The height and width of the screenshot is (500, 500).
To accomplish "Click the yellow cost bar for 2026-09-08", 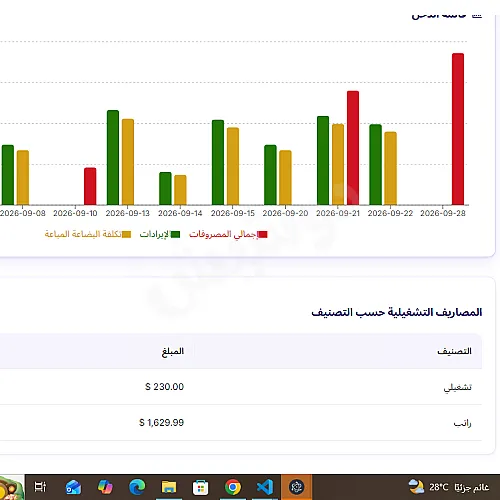I will (x=23, y=177).
